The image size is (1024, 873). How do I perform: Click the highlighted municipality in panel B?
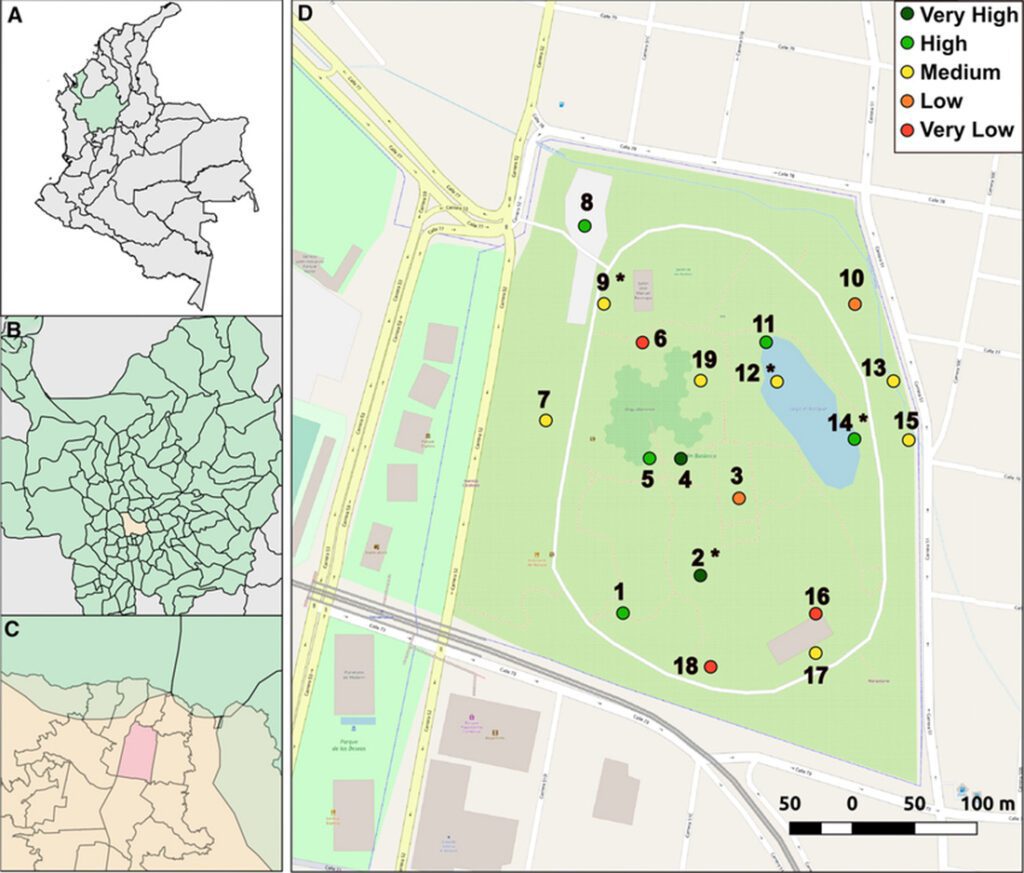coord(134,525)
